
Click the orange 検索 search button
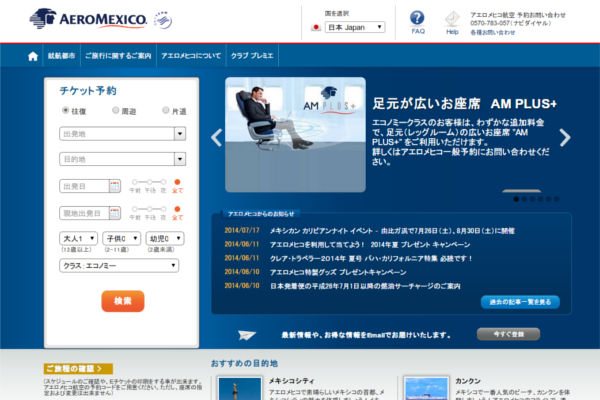[123, 301]
